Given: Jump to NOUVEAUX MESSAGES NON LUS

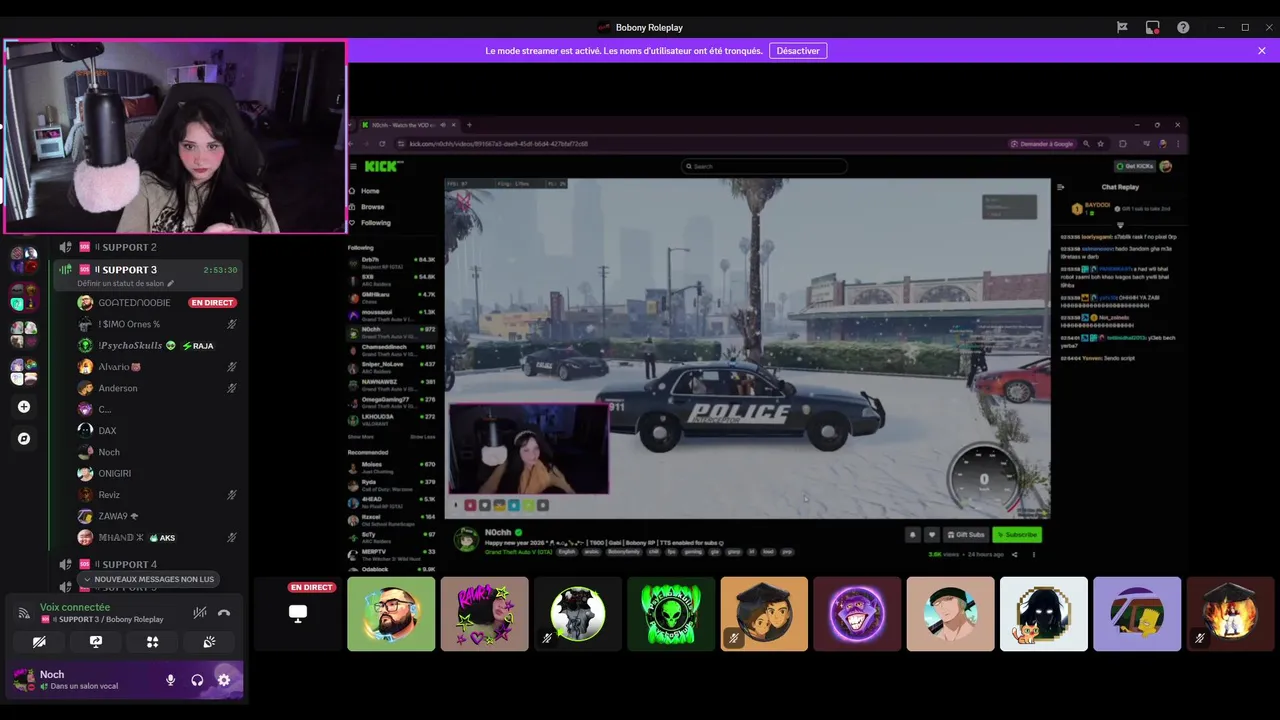Looking at the screenshot, I should (149, 579).
